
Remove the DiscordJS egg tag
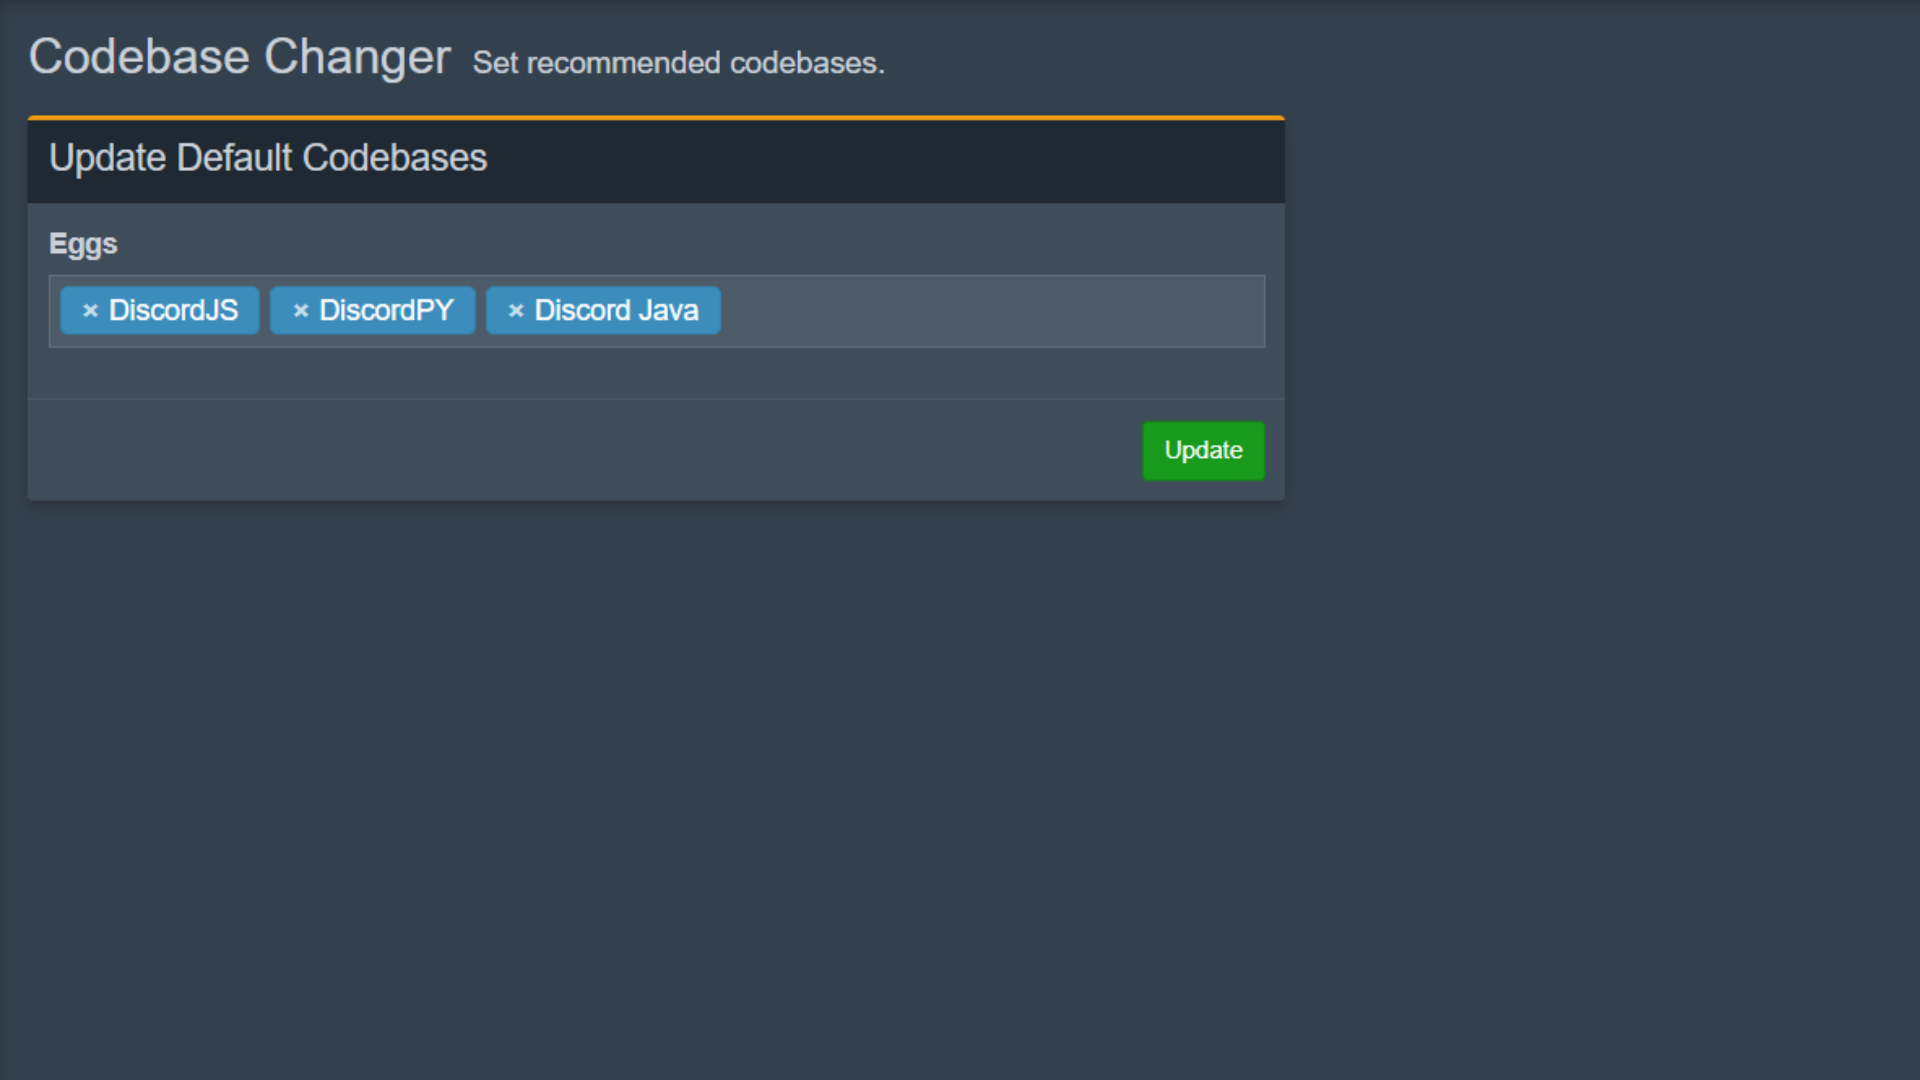click(x=90, y=311)
